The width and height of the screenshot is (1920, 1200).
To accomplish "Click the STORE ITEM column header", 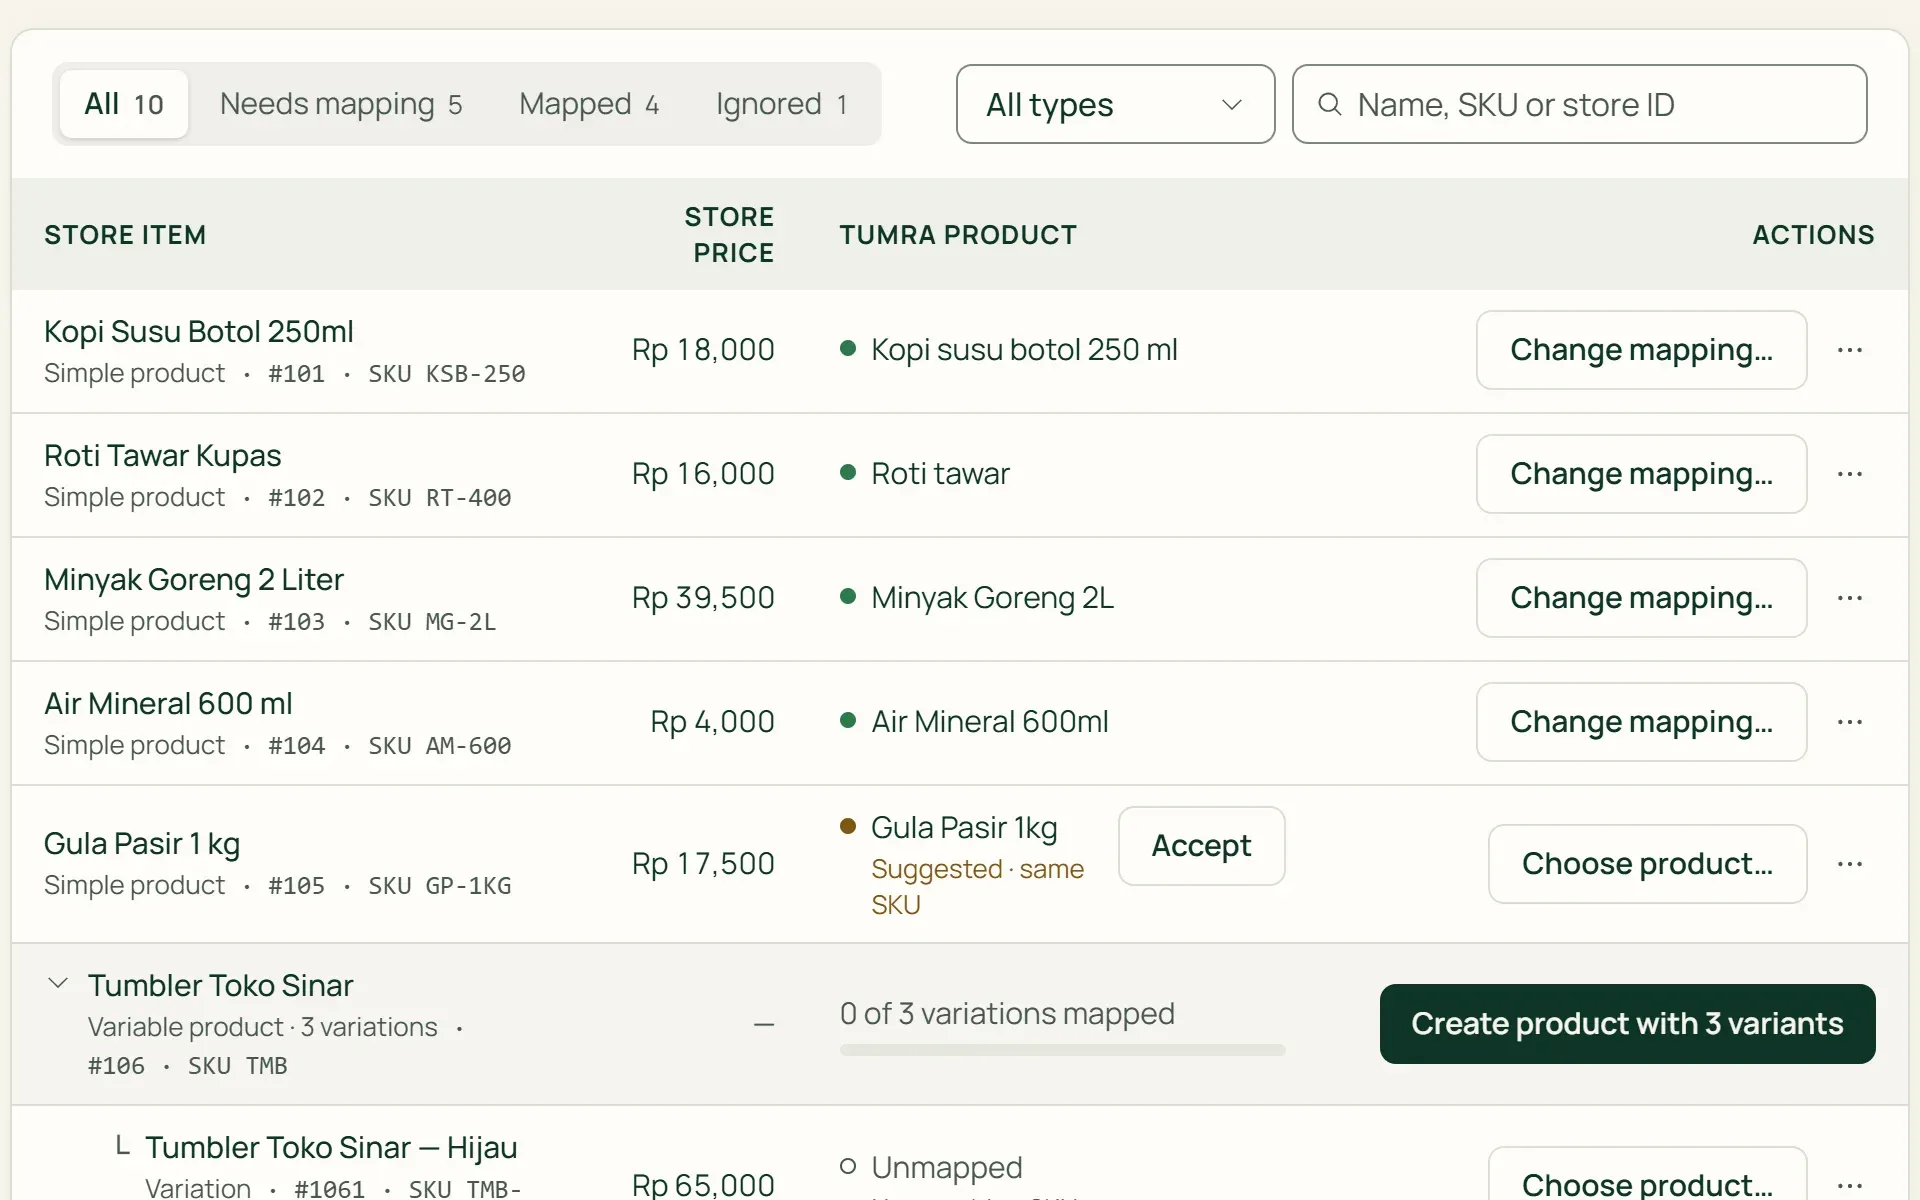I will (125, 235).
